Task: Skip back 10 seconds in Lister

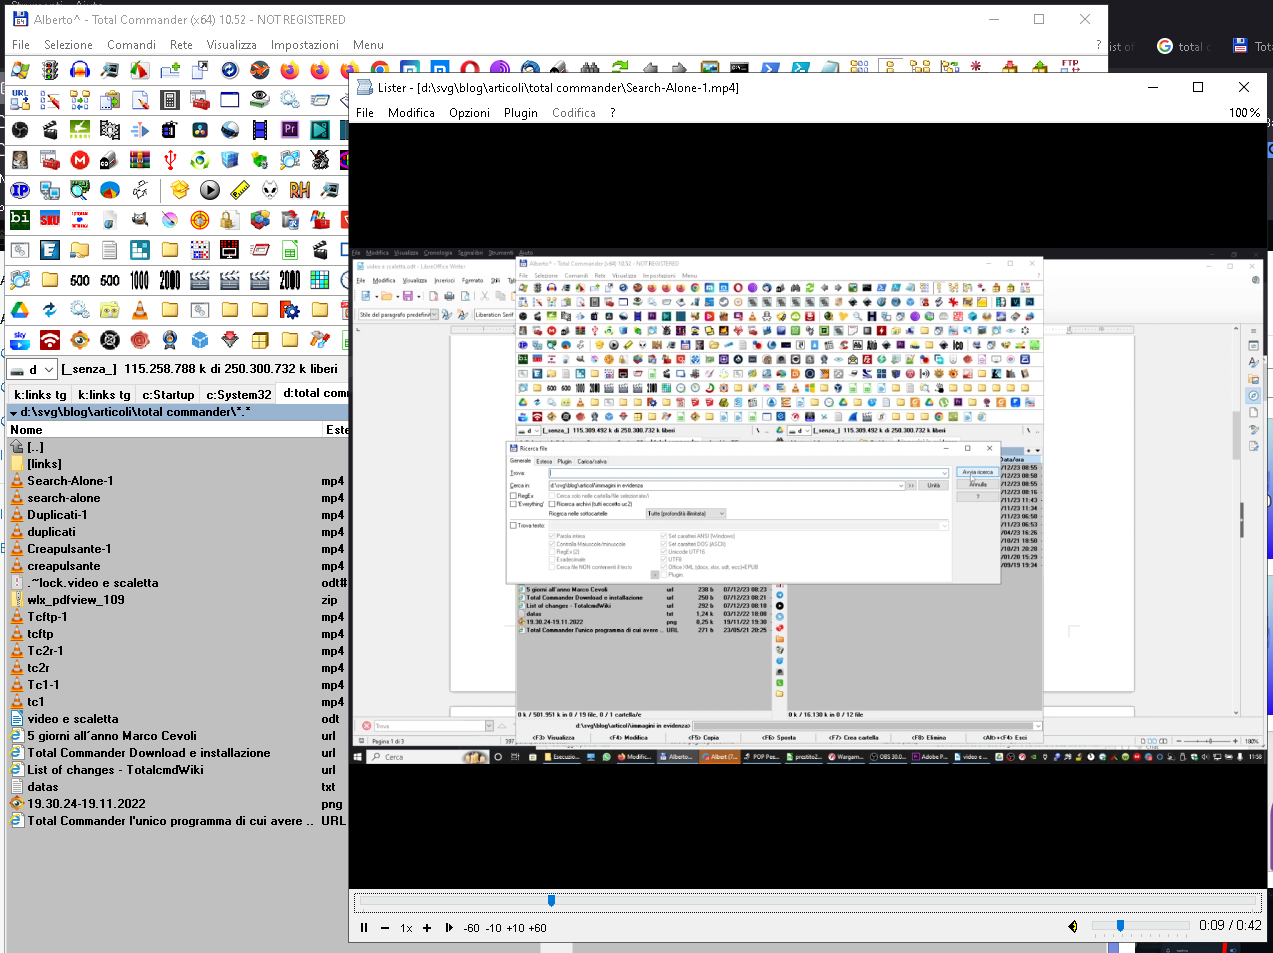Action: coord(494,928)
